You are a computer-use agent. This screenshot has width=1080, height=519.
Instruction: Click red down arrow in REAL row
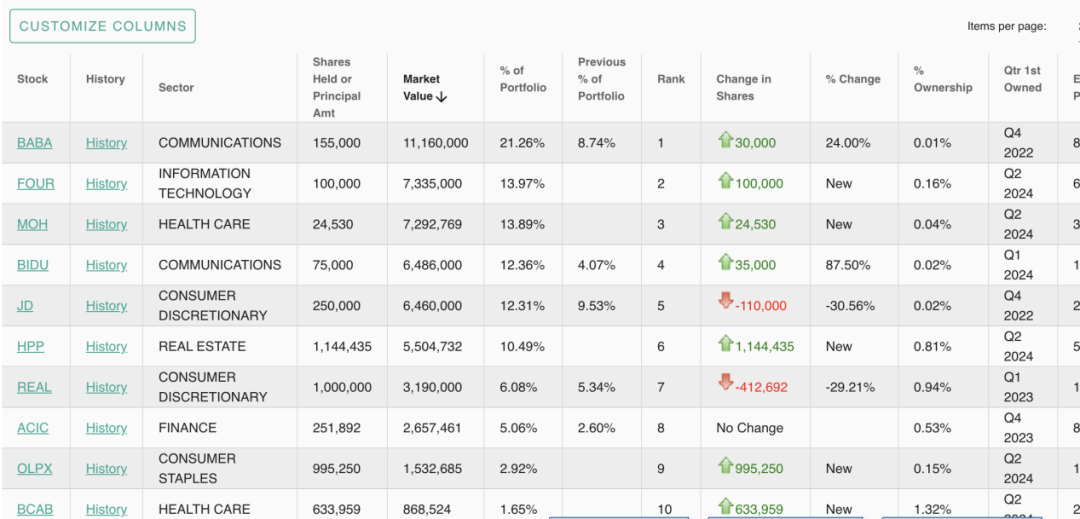725,383
